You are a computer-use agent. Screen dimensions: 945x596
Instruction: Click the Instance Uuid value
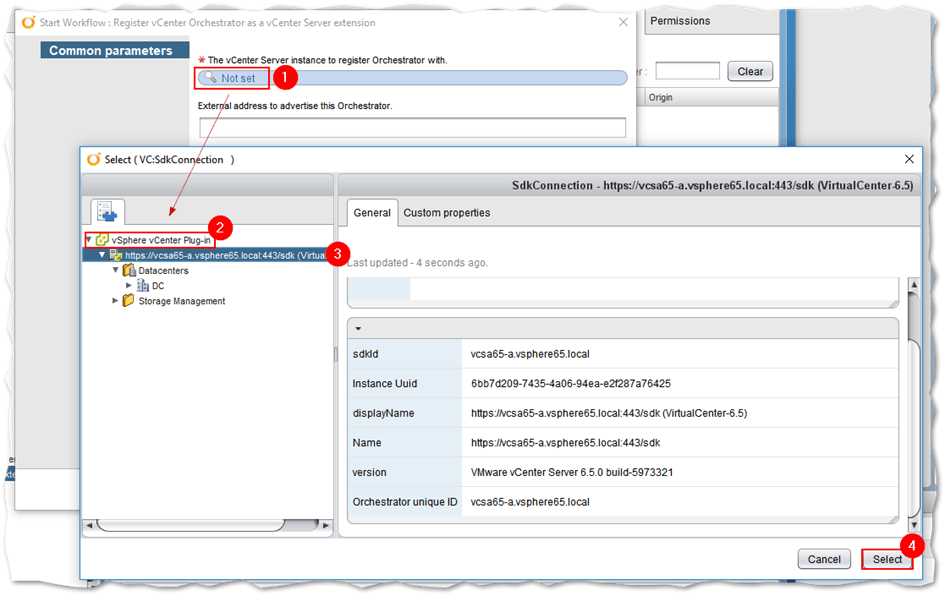coord(571,383)
